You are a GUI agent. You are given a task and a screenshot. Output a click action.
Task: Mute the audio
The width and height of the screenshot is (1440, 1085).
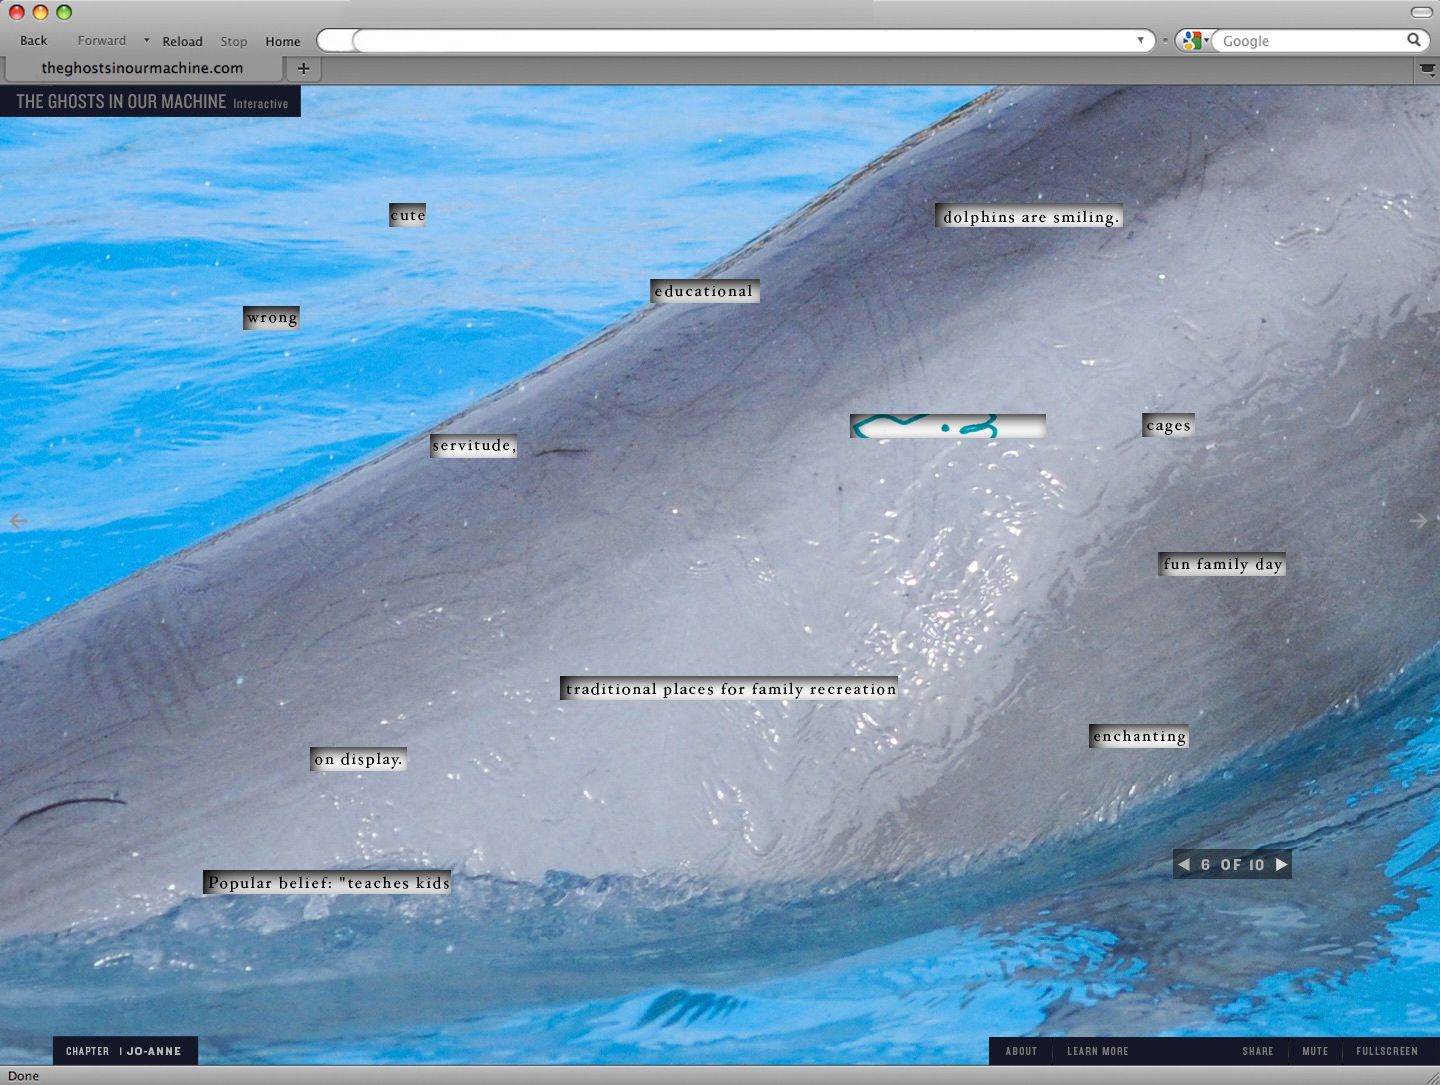pos(1315,1051)
